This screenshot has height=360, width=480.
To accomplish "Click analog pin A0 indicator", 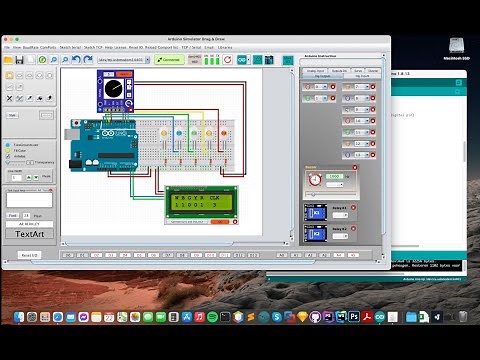I will coord(282,255).
